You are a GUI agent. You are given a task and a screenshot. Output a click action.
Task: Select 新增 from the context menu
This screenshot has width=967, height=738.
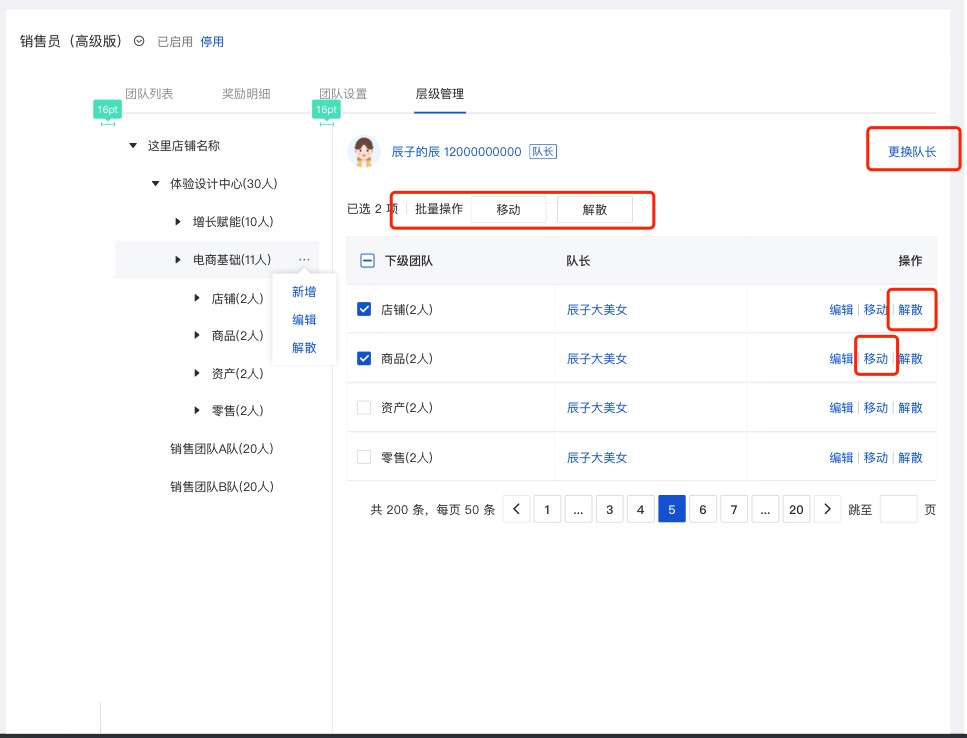coord(304,292)
